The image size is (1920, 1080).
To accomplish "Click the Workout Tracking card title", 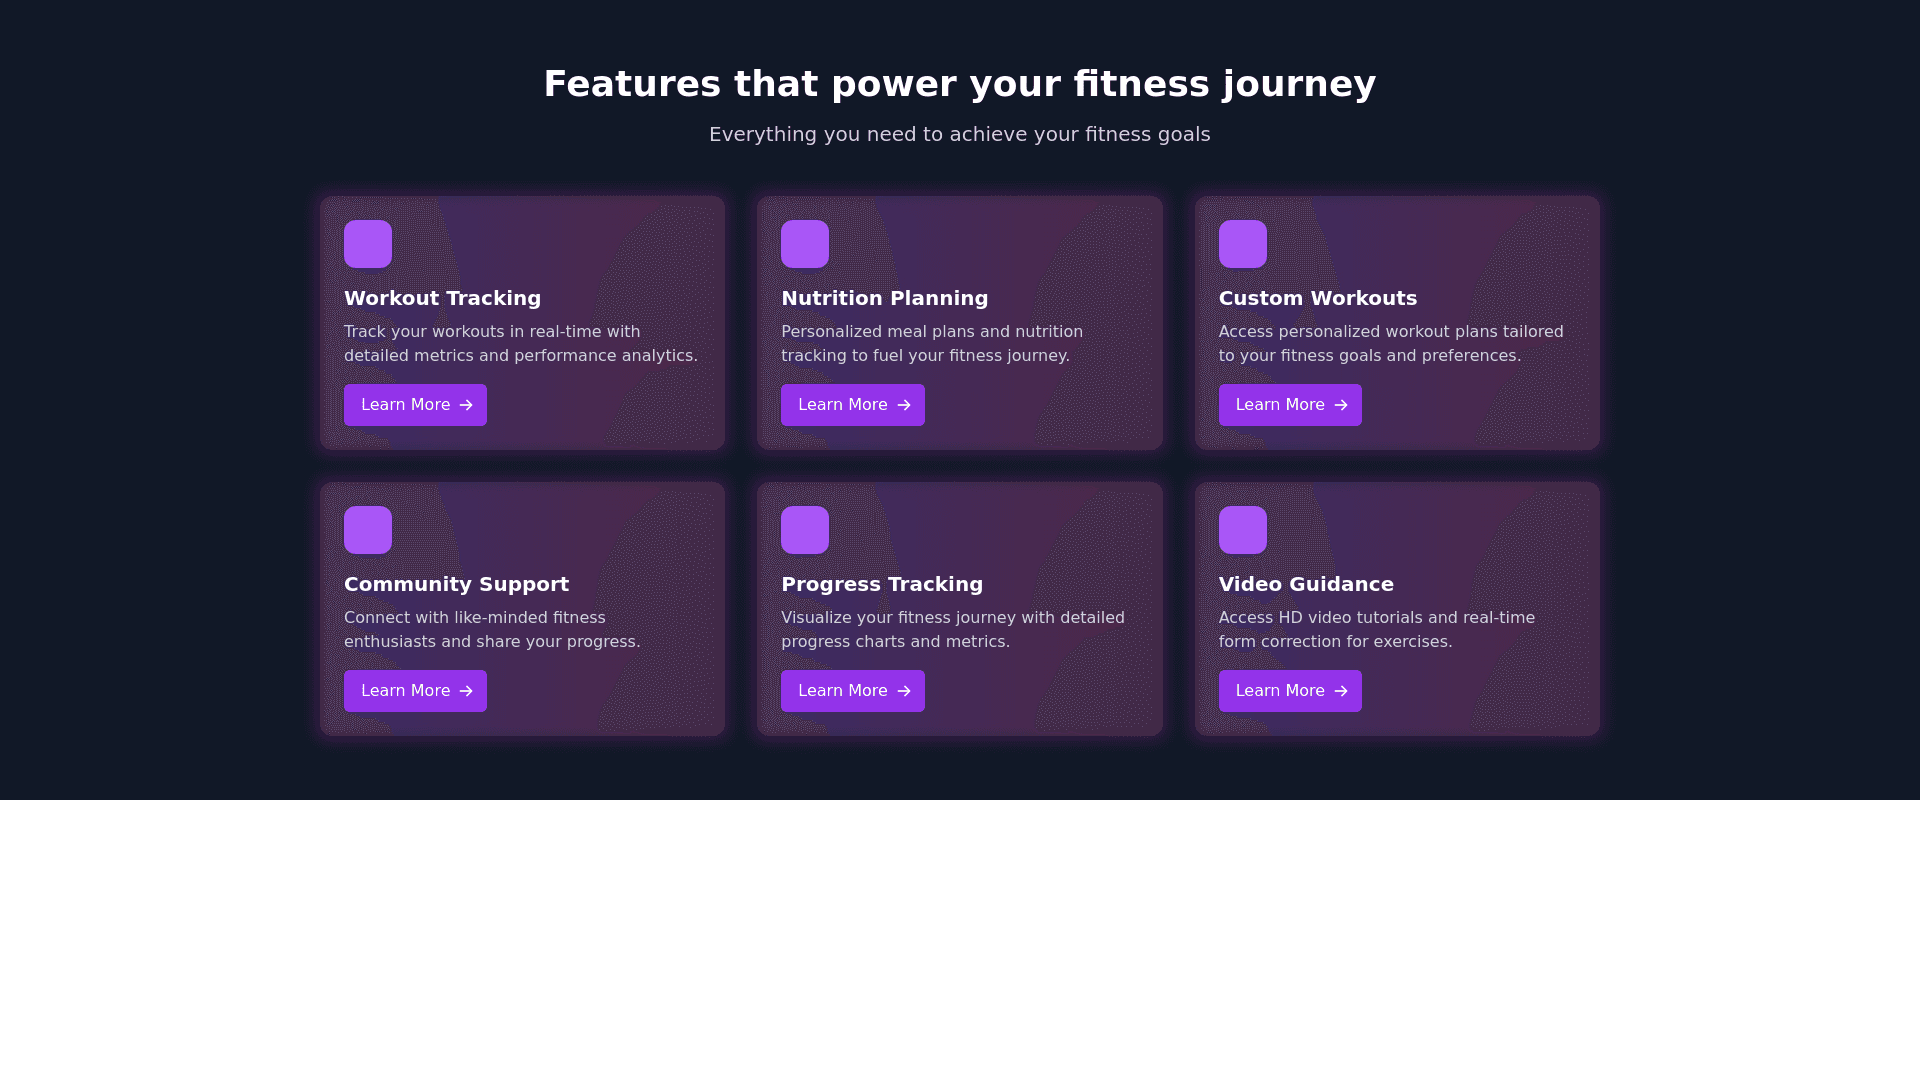I will [442, 298].
